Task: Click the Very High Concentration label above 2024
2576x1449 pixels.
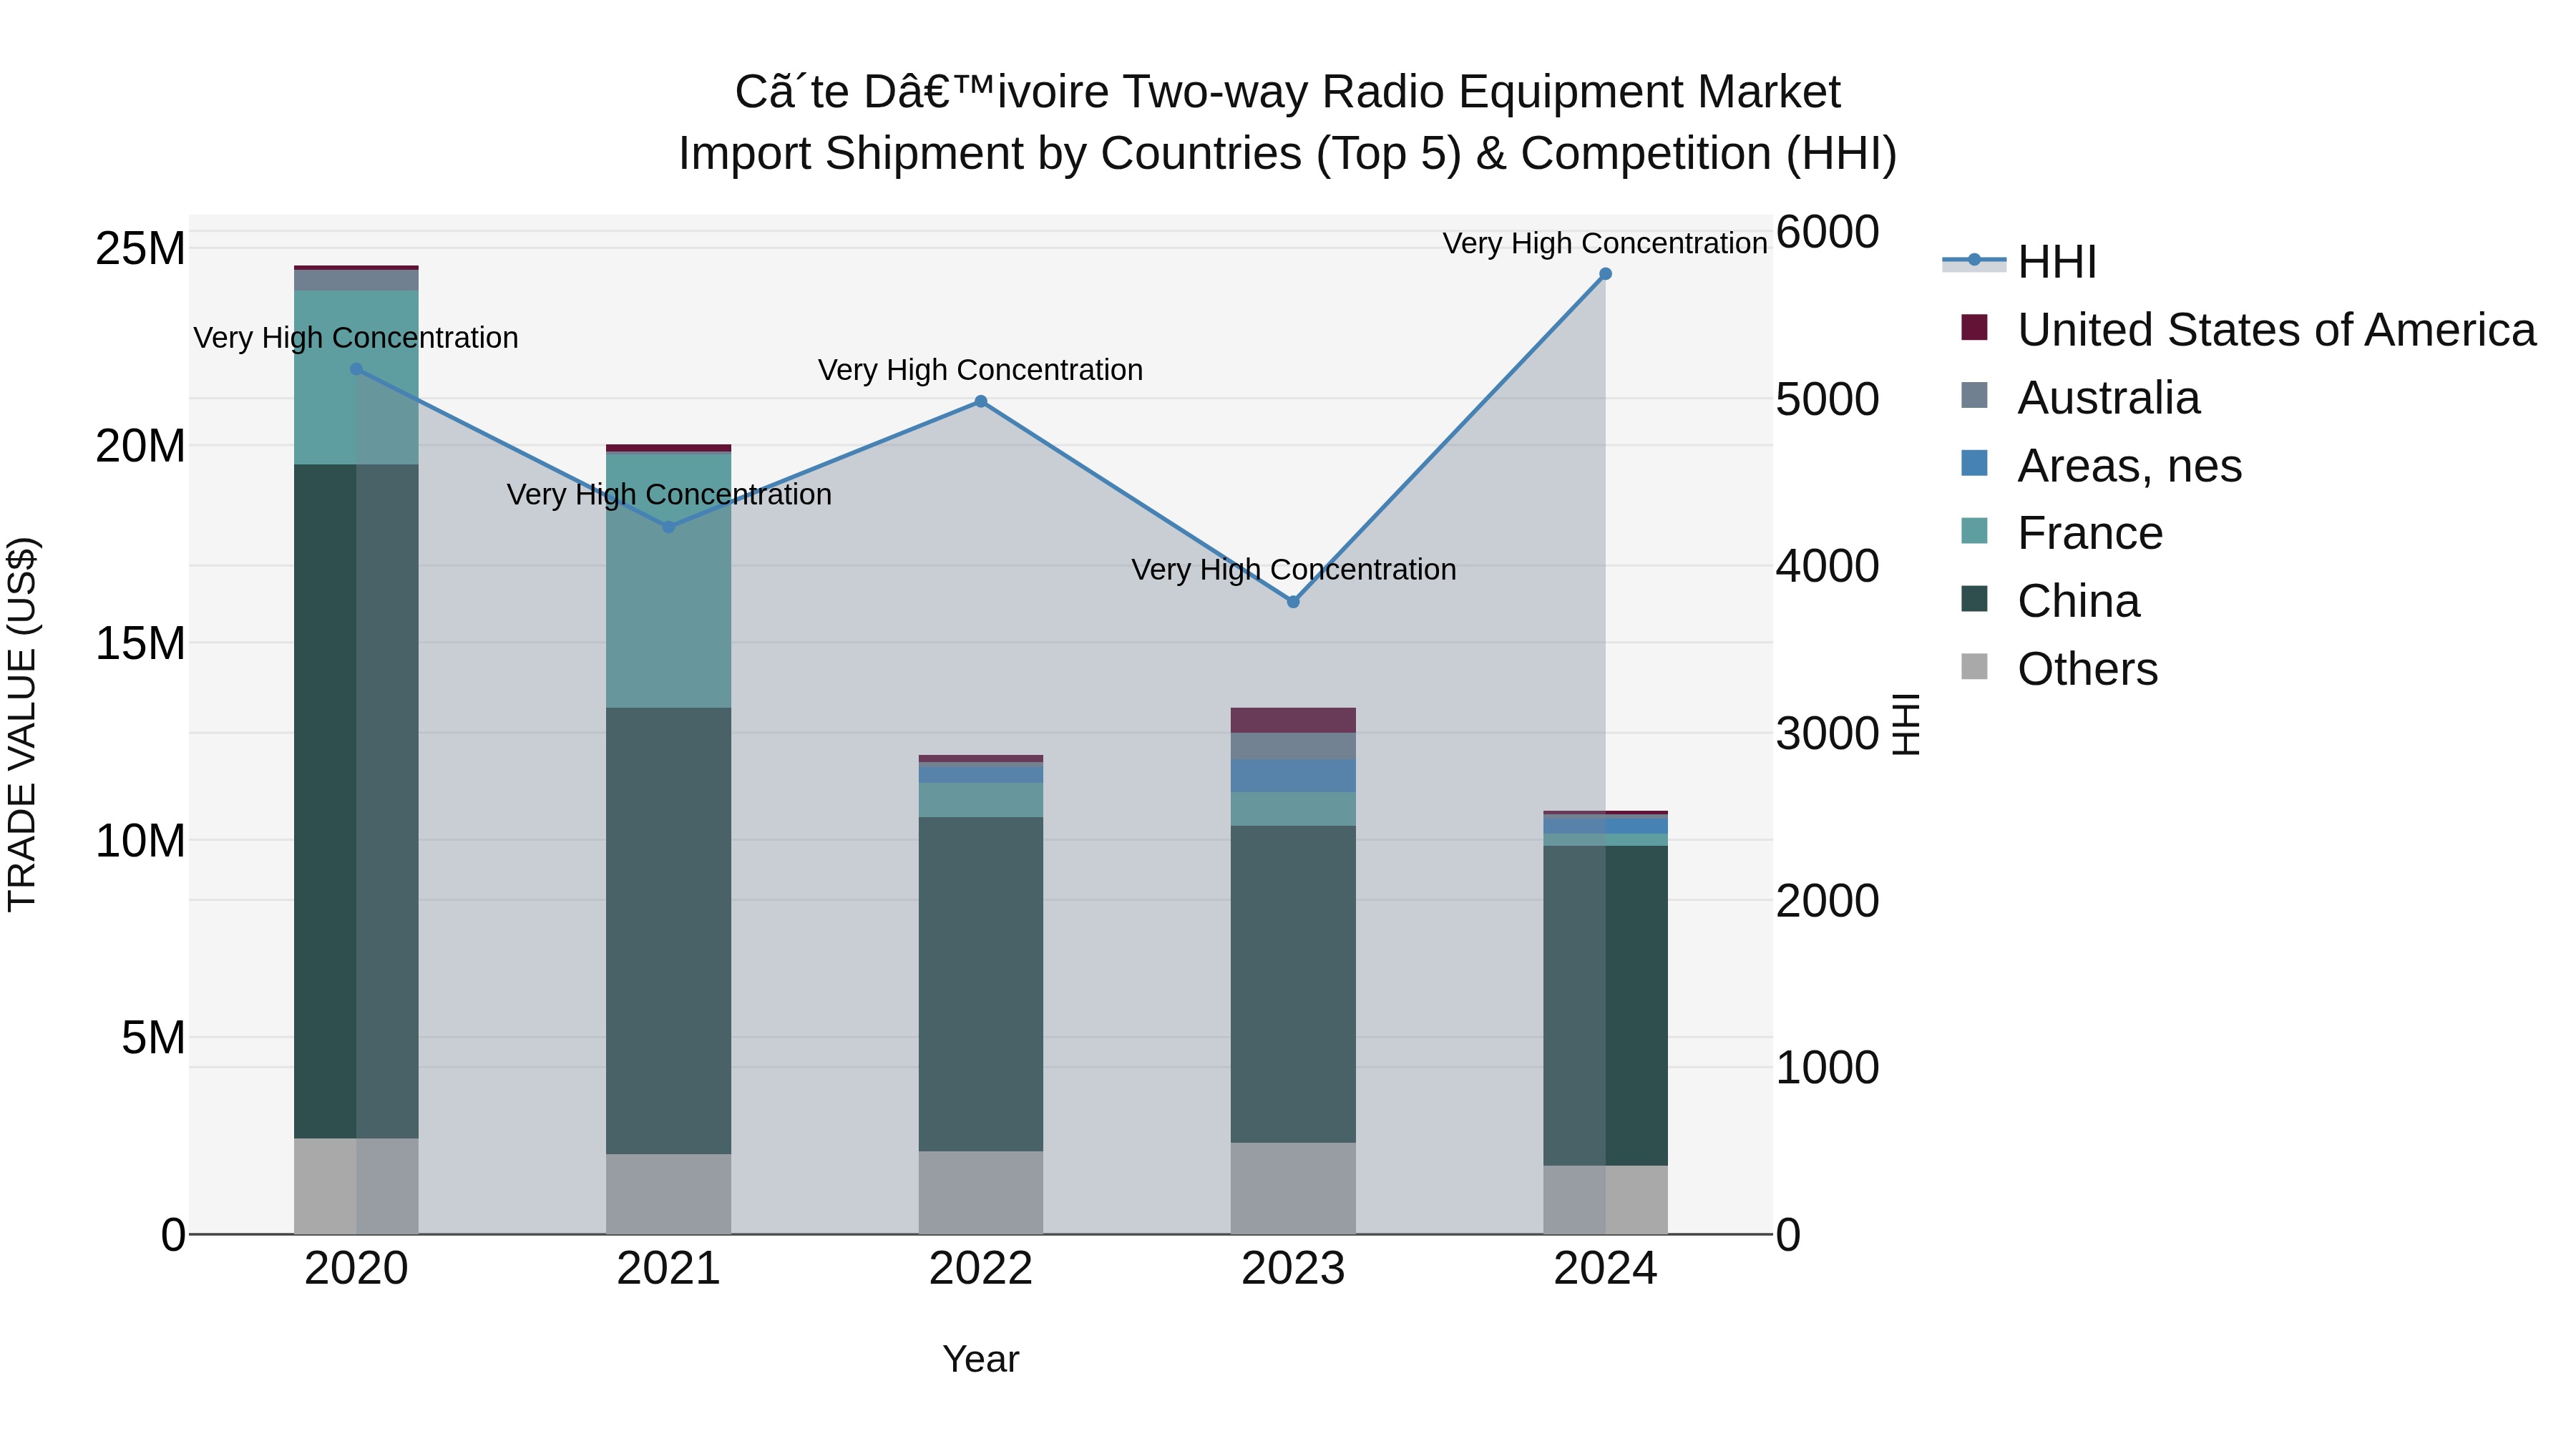Action: click(x=1605, y=243)
